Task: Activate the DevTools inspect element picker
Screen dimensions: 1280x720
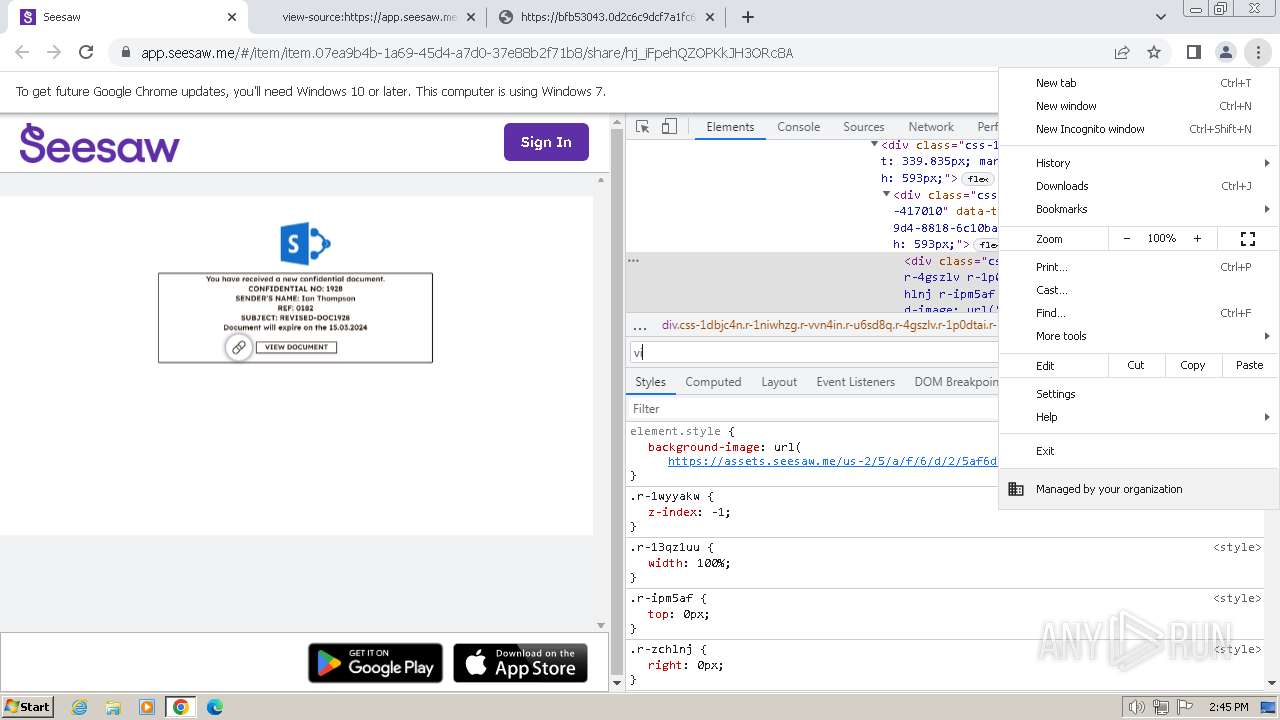Action: 643,127
